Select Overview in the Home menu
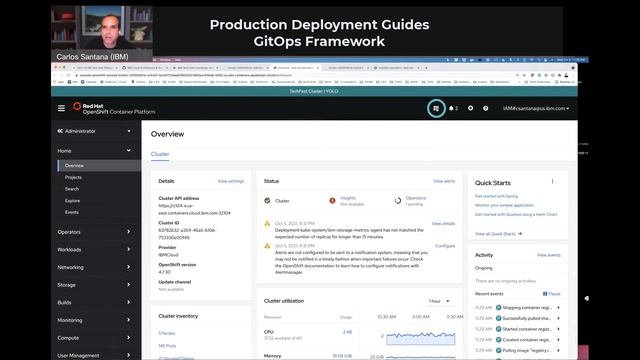This screenshot has height=360, width=640. tap(74, 166)
